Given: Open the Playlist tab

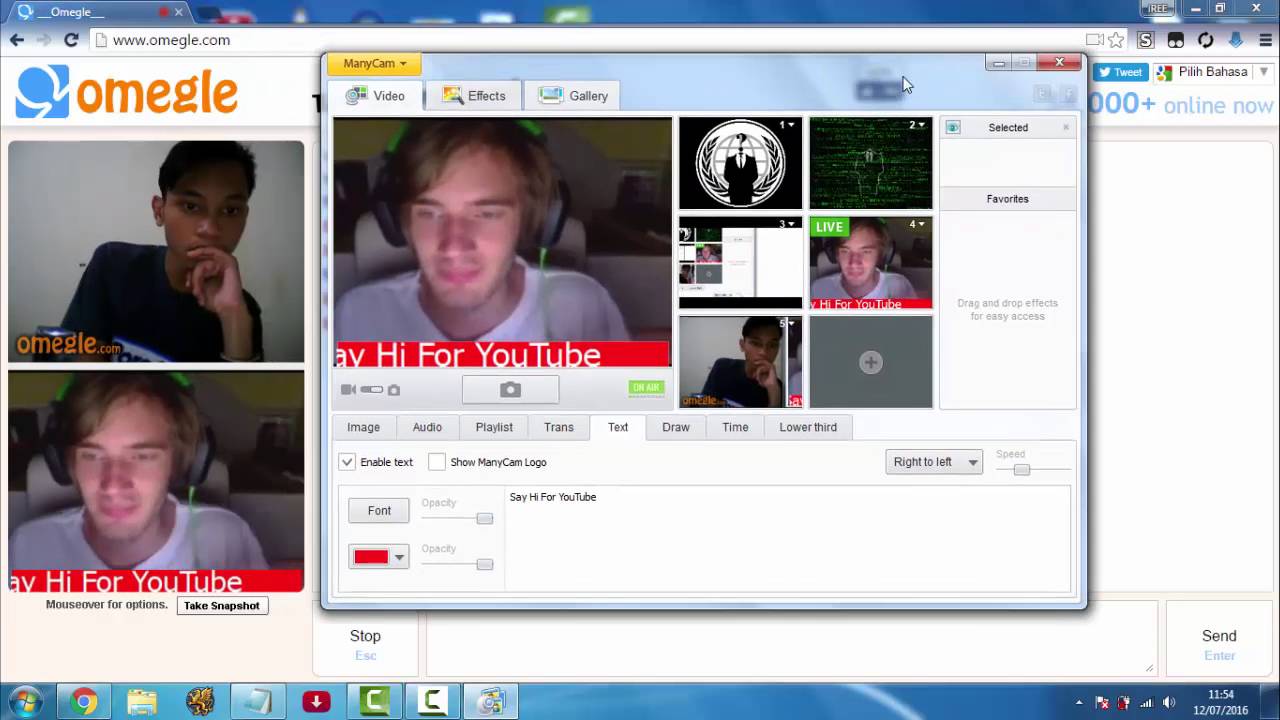Looking at the screenshot, I should click(494, 427).
